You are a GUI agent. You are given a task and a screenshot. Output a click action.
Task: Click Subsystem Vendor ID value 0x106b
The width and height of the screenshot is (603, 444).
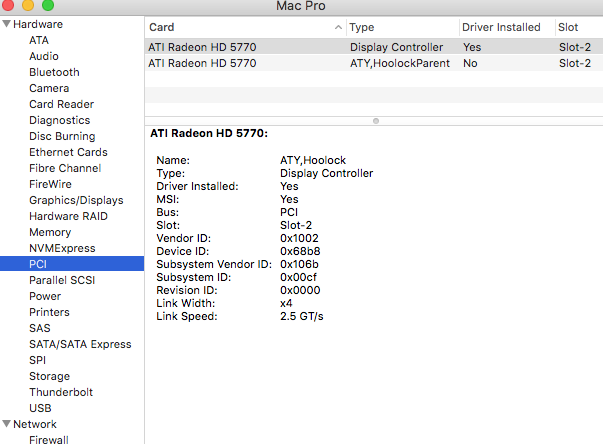[299, 264]
